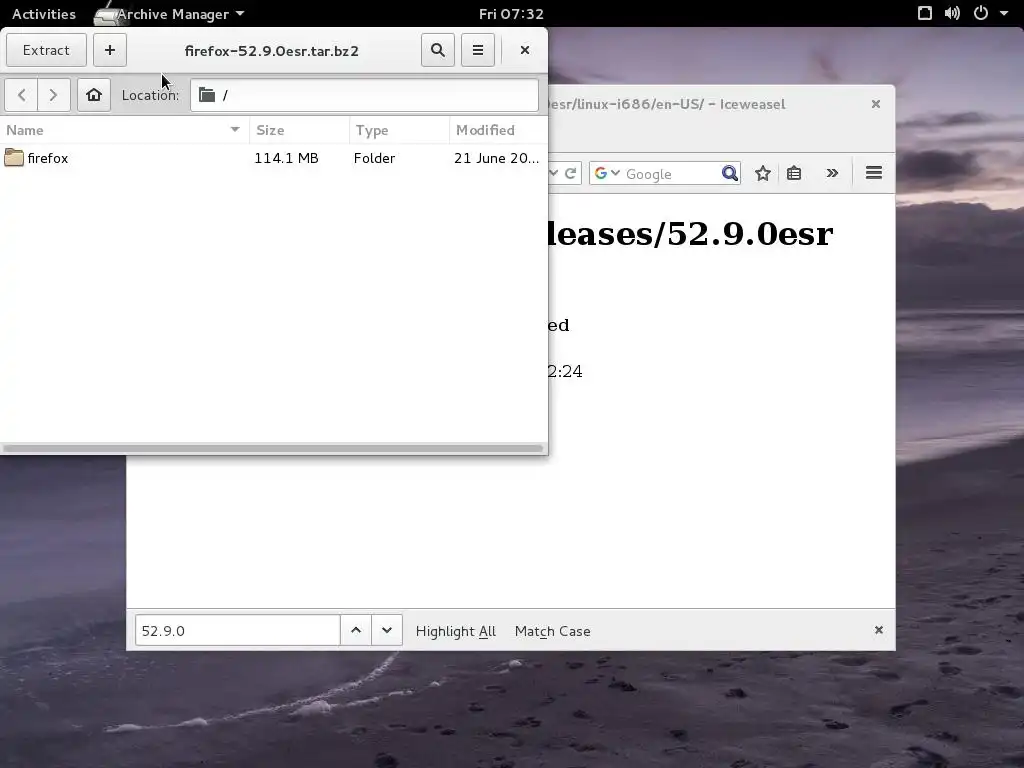This screenshot has width=1024, height=768.
Task: Find previous match with up arrow
Action: coord(356,631)
